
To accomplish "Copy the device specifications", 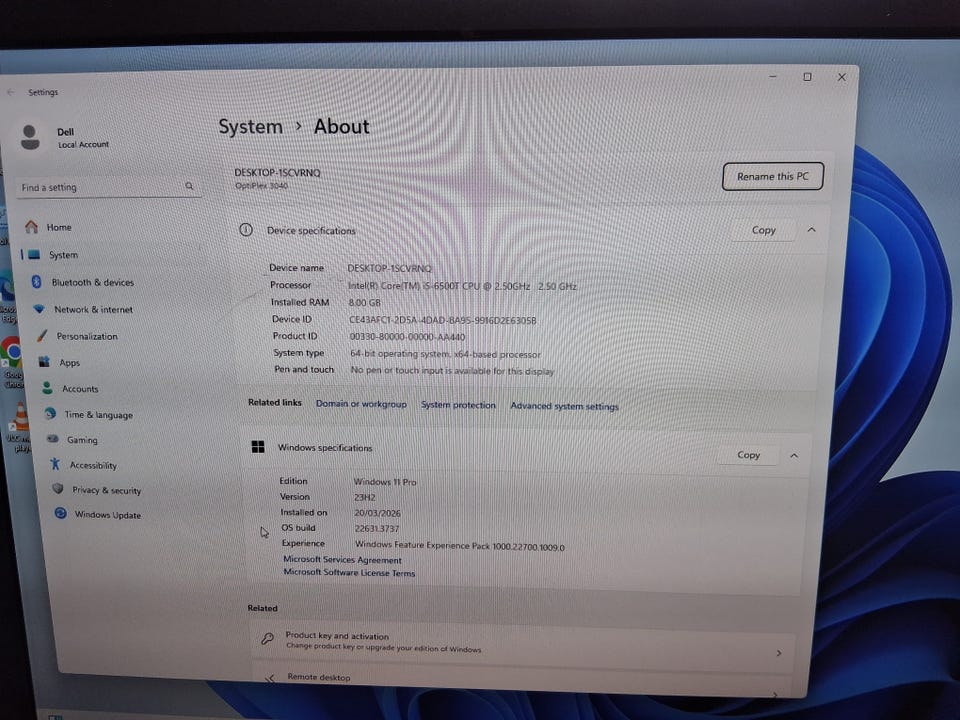I will tap(763, 230).
